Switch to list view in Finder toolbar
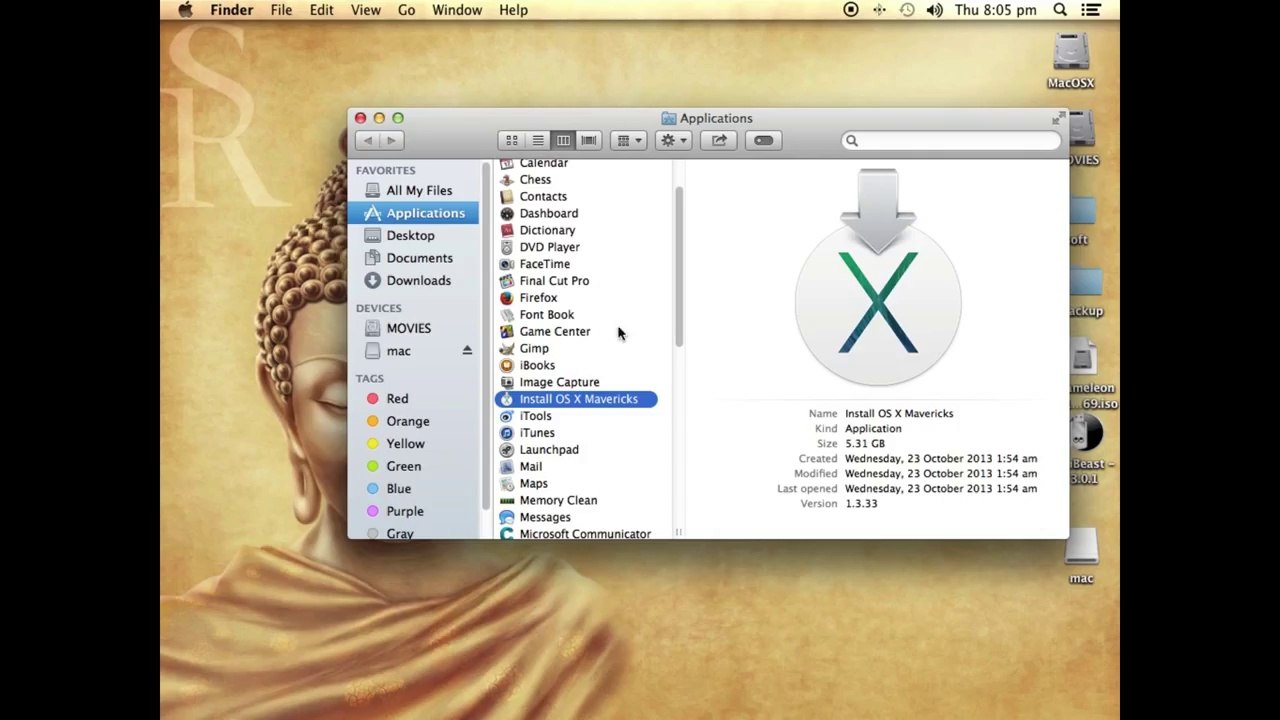This screenshot has width=1280, height=720. tap(538, 141)
